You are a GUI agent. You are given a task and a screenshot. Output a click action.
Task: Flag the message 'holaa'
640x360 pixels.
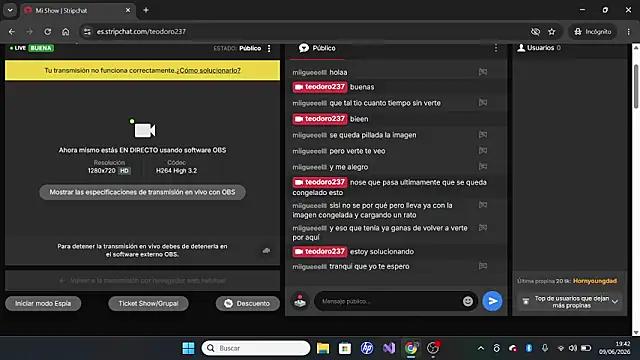[x=483, y=72]
